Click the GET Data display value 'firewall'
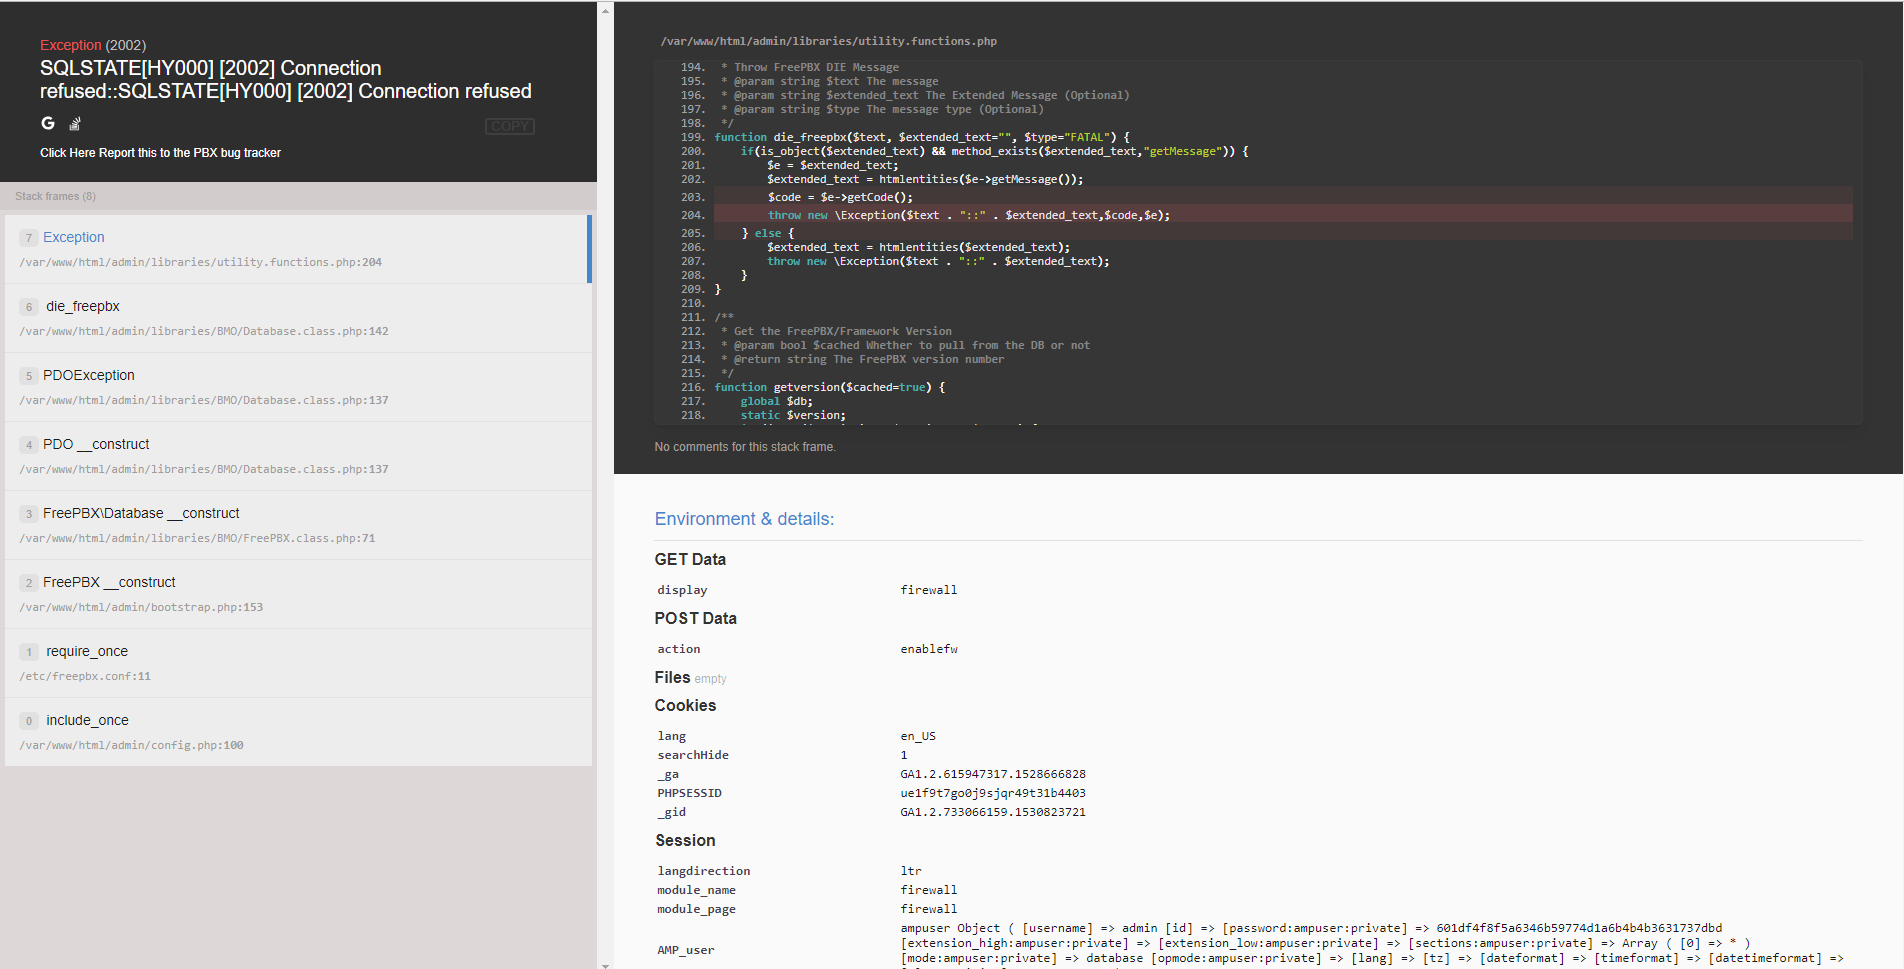Viewport: 1904px width, 969px height. [929, 590]
